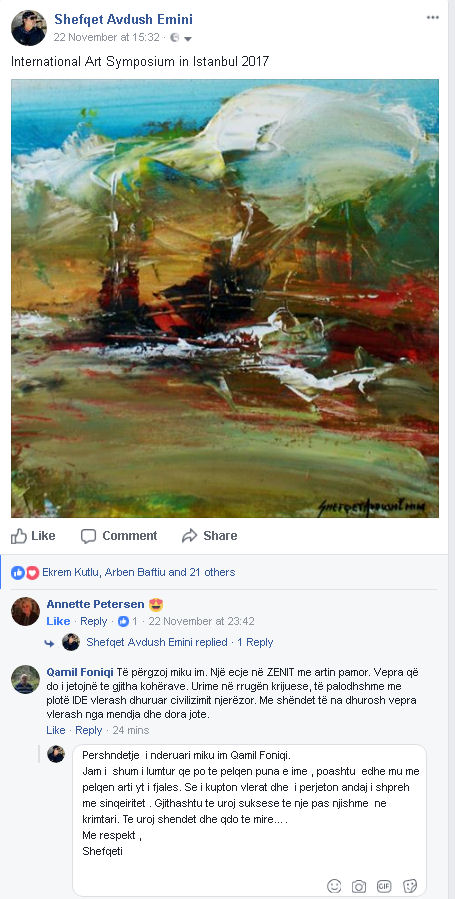Like Annette Petersen's comment

click(x=58, y=622)
